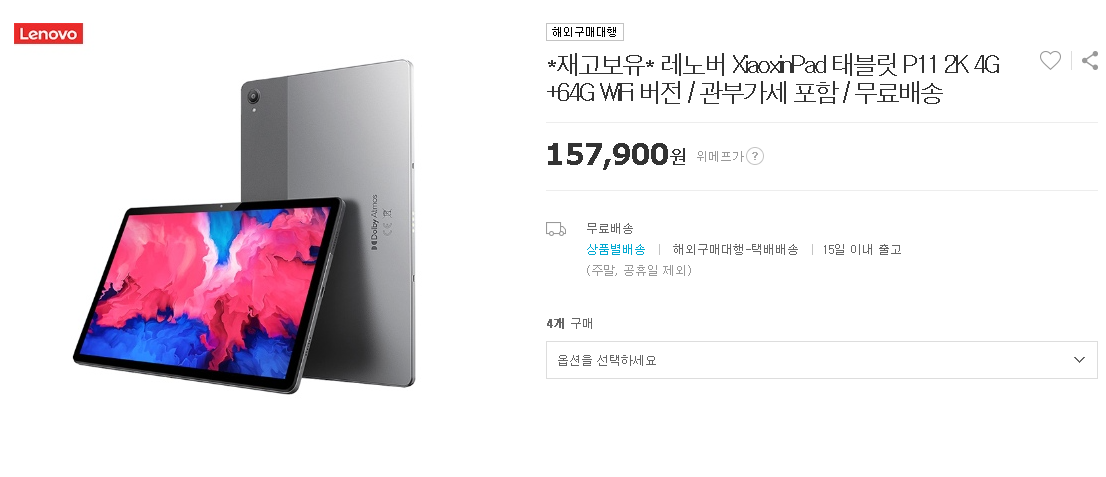The image size is (1106, 477).
Task: Click the 4개 구매 purchase count
Action: pyautogui.click(x=570, y=324)
